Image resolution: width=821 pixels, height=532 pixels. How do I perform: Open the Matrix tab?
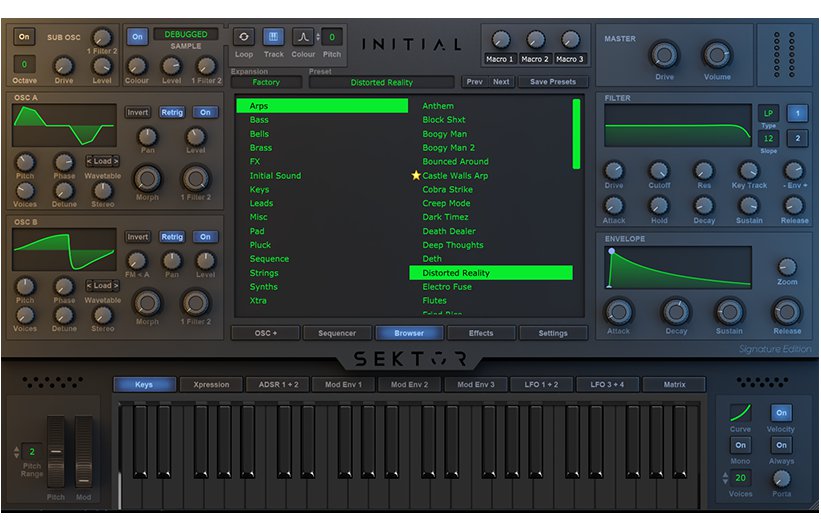674,384
